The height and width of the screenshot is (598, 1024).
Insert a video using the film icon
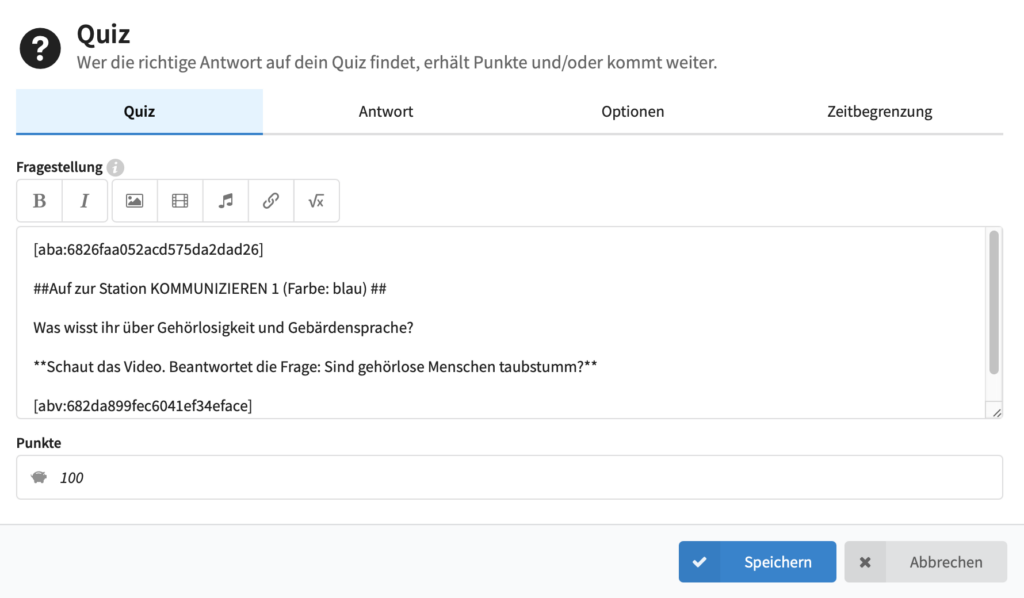[x=180, y=201]
